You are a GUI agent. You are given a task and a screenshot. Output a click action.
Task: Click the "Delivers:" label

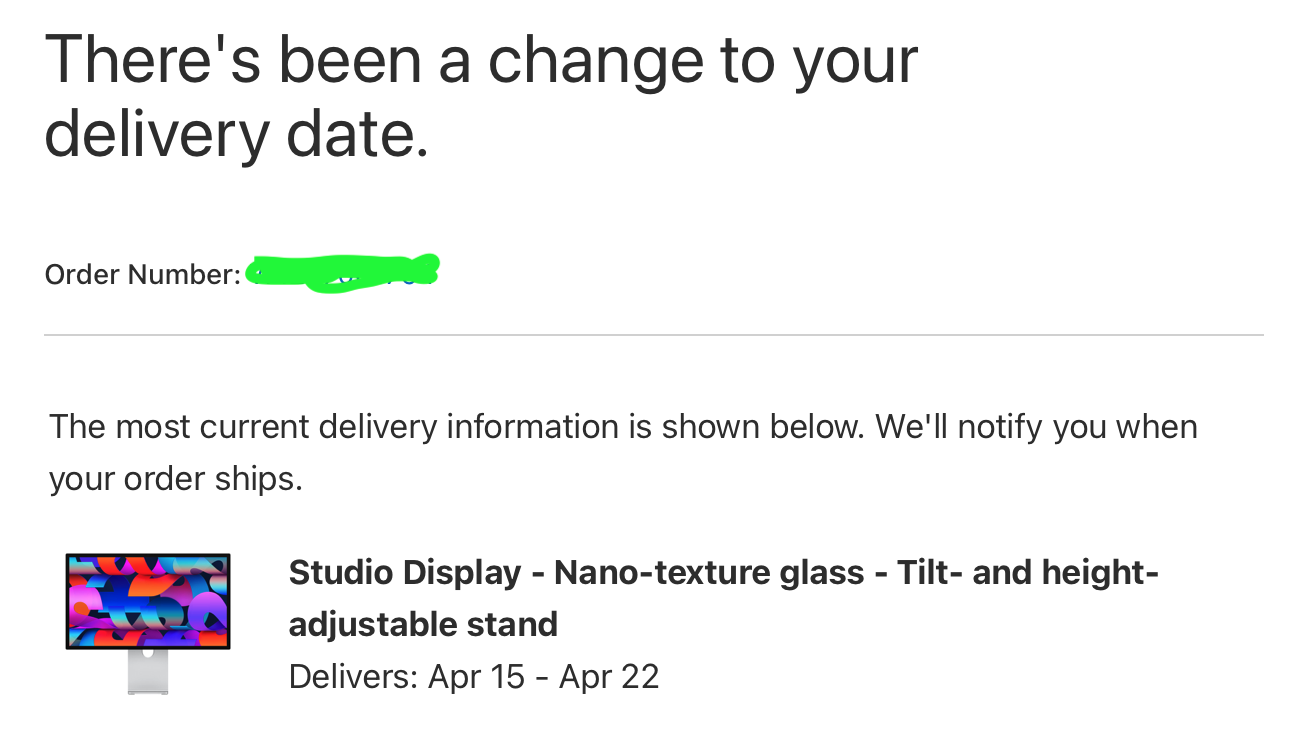(x=353, y=677)
